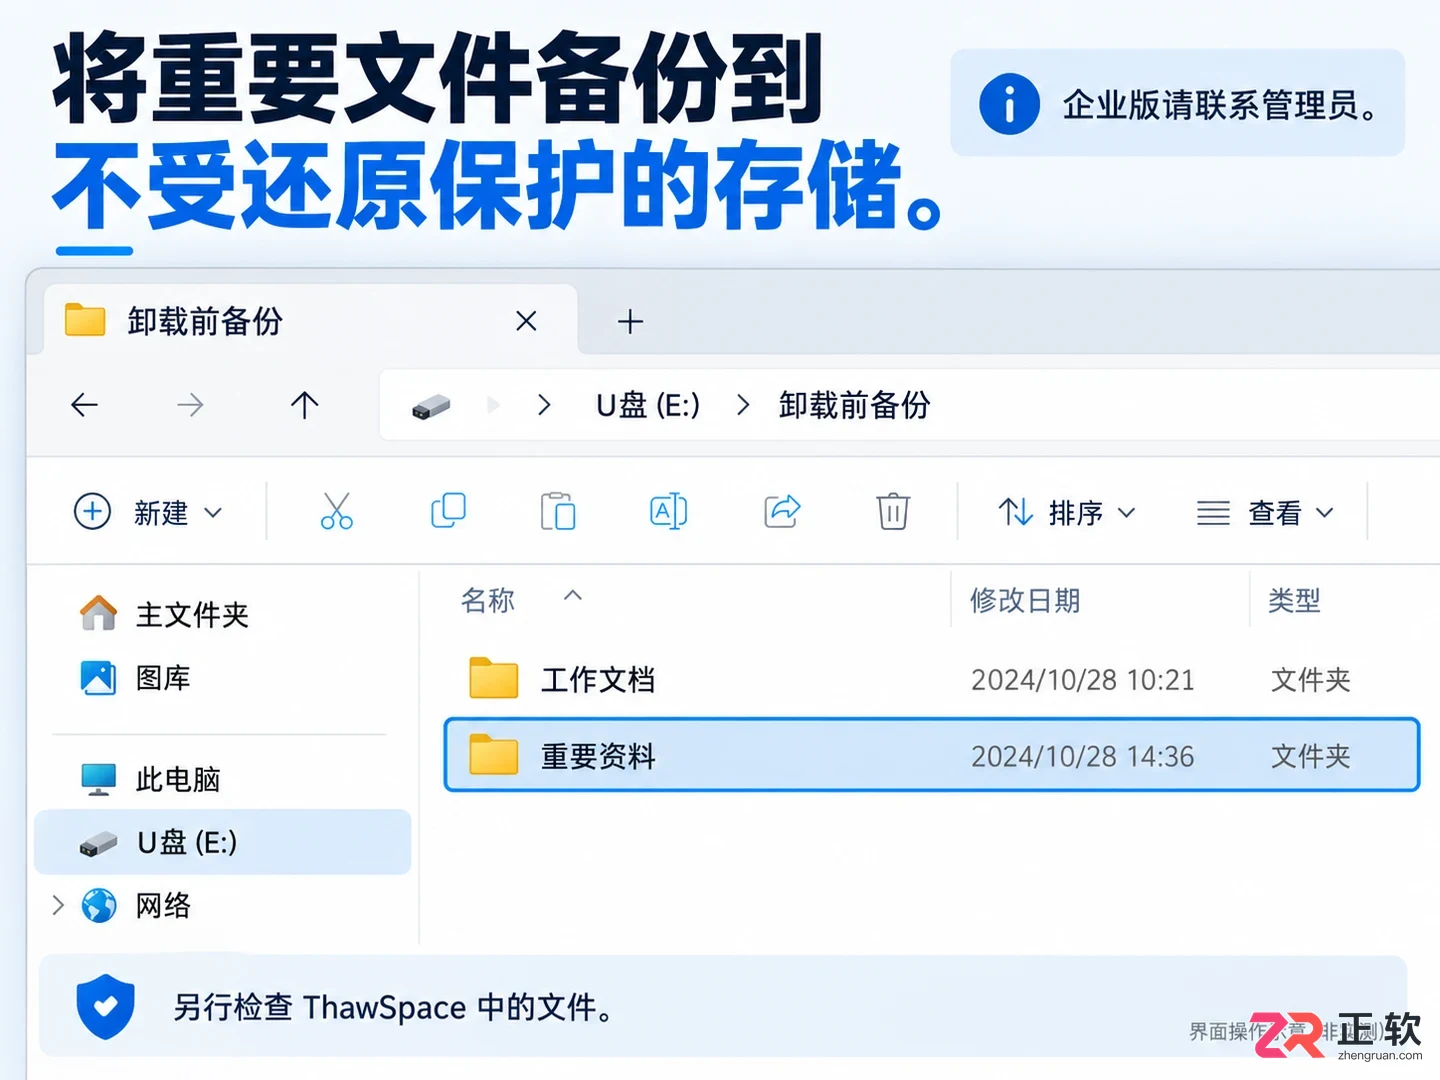Image resolution: width=1440 pixels, height=1080 pixels.
Task: Open the 新建 dropdown menu
Action: 148,512
